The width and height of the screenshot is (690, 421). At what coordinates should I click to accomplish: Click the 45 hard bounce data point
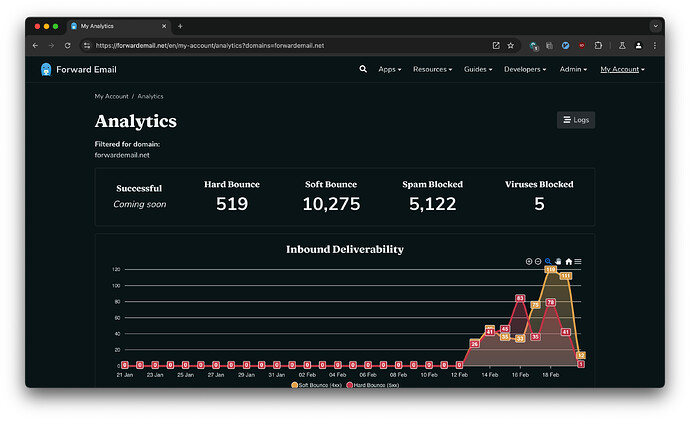[x=505, y=329]
